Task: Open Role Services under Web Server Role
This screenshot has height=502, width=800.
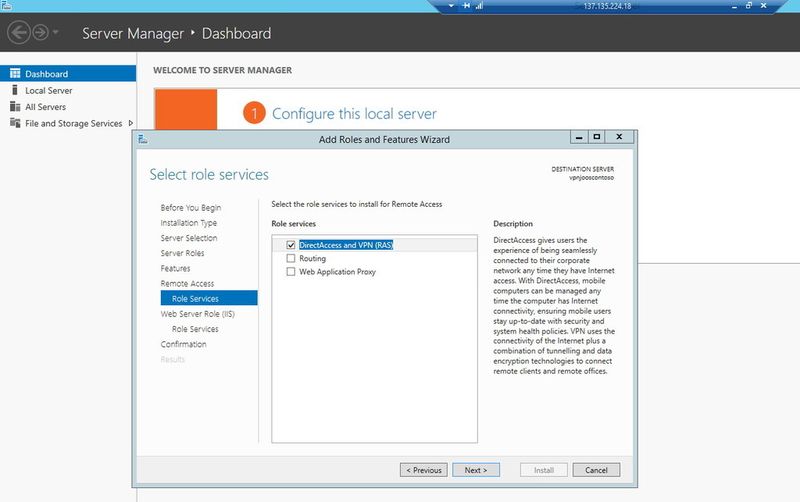Action: (x=195, y=329)
